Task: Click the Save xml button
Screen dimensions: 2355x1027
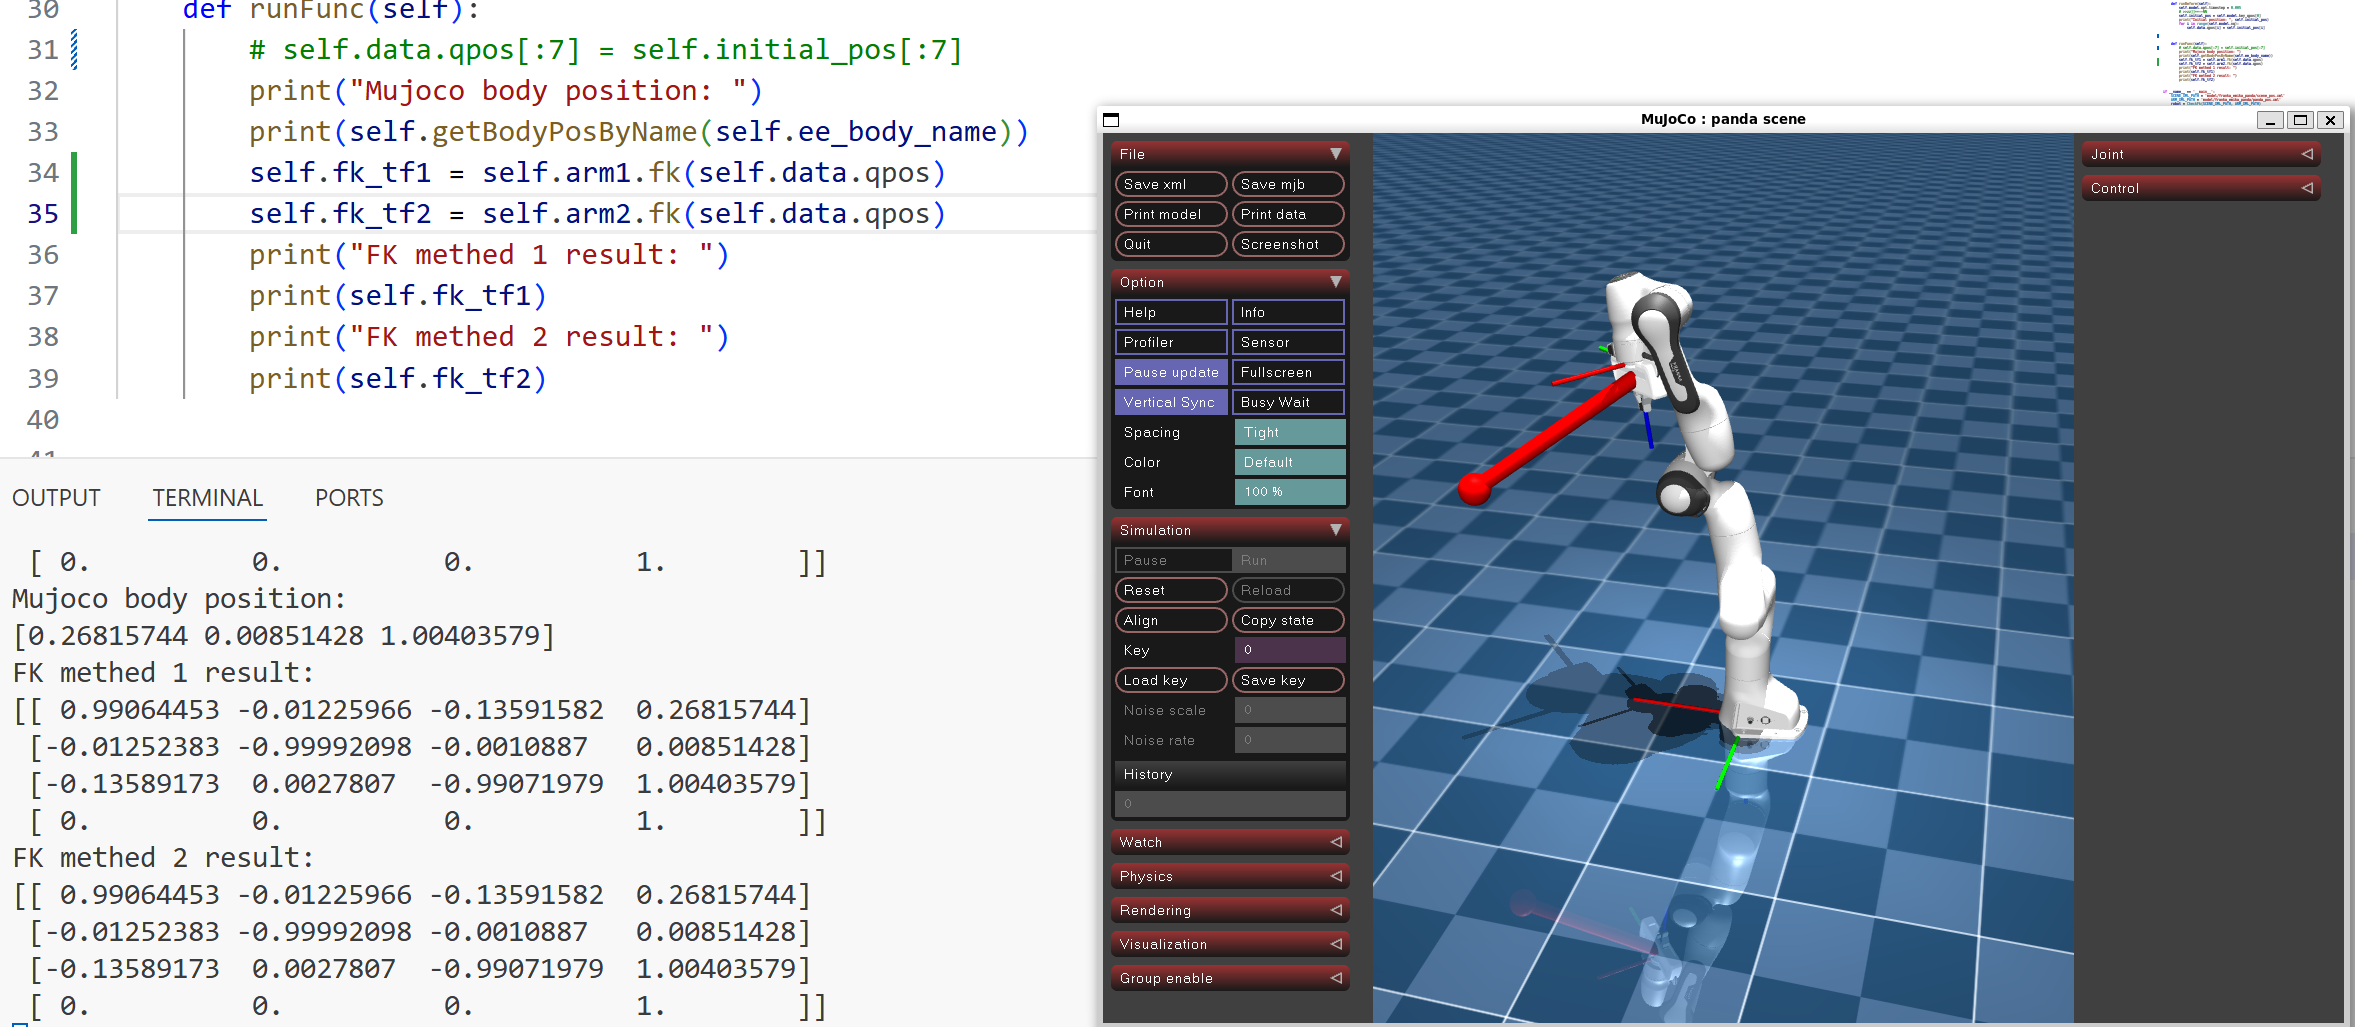Action: click(1171, 184)
